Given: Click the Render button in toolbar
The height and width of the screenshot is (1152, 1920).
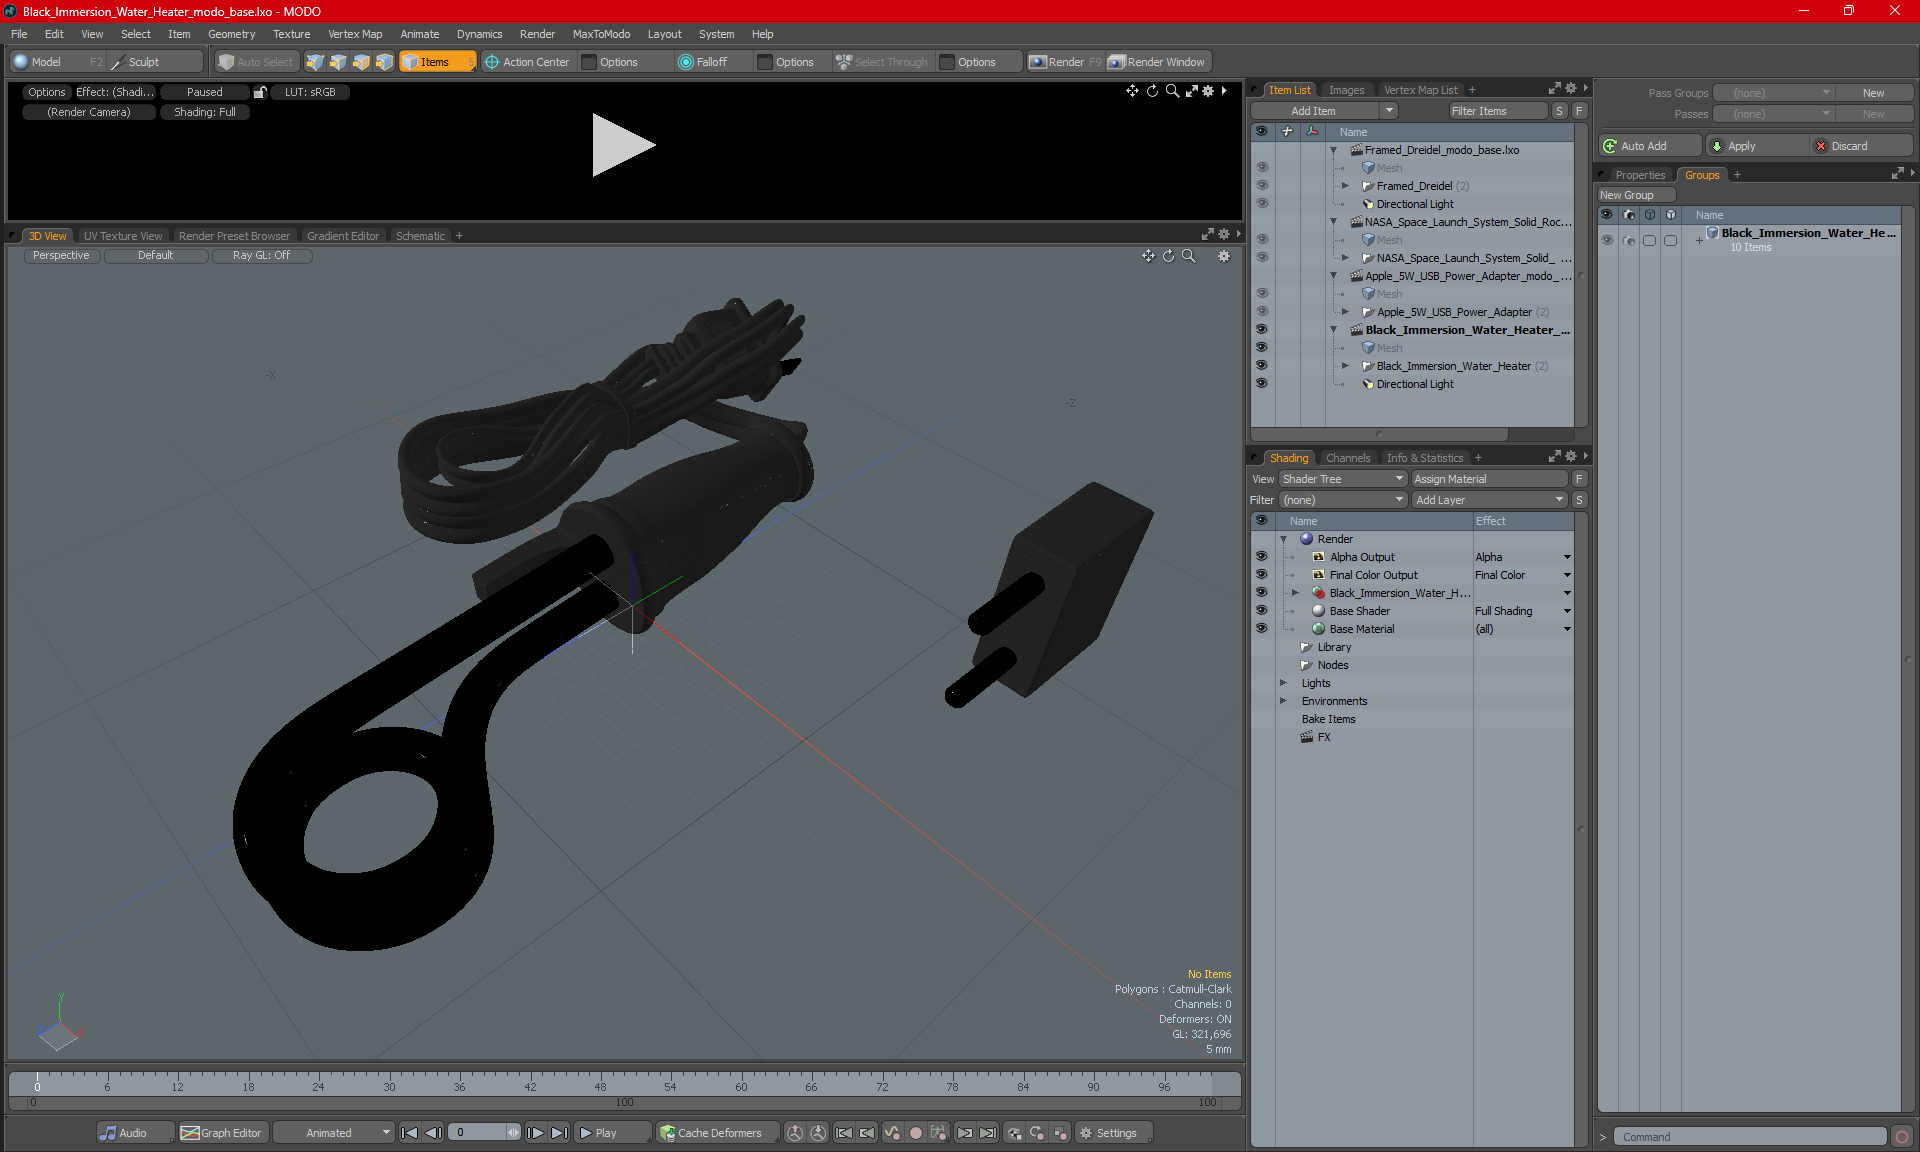Looking at the screenshot, I should [1066, 60].
